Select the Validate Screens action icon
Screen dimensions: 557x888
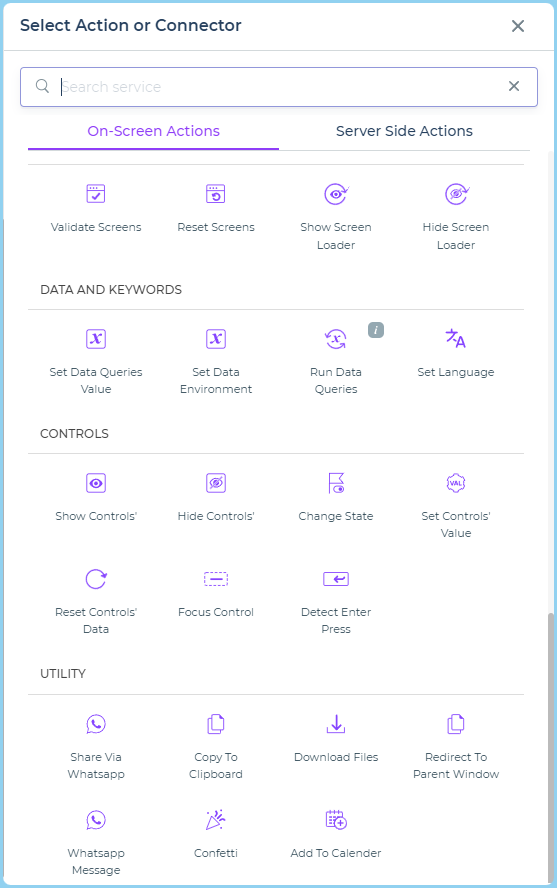96,194
